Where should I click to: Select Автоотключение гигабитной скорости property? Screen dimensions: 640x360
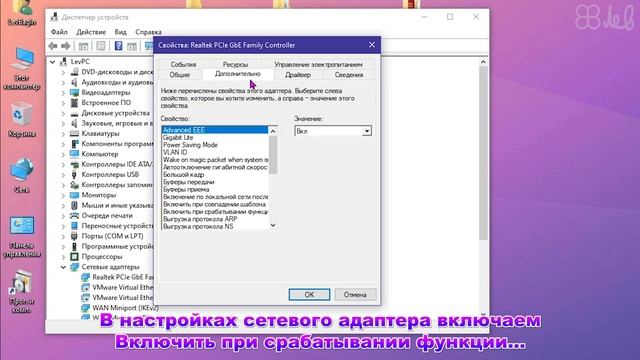[x=215, y=167]
